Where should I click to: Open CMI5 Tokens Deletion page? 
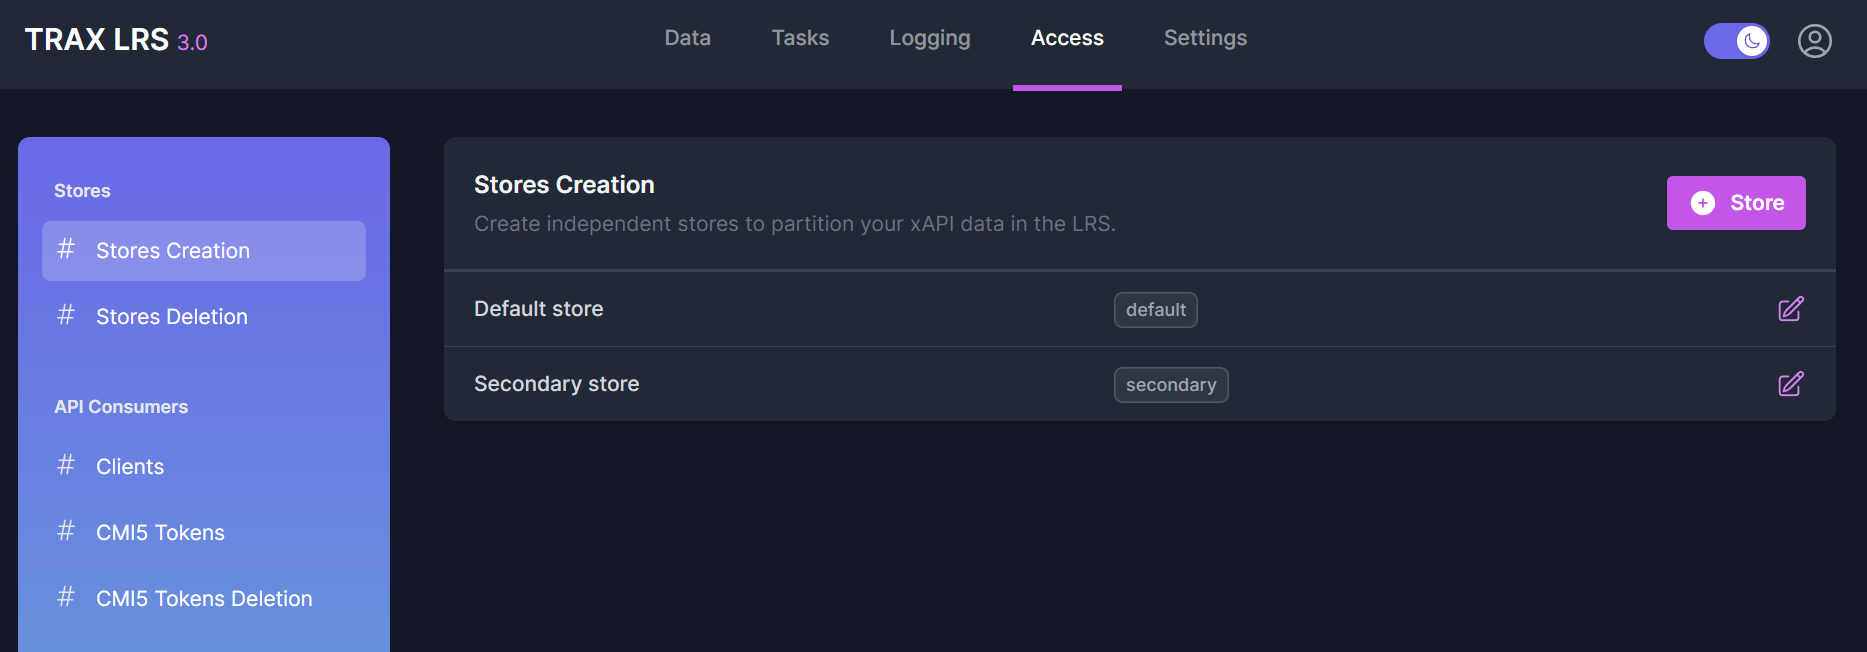point(204,599)
